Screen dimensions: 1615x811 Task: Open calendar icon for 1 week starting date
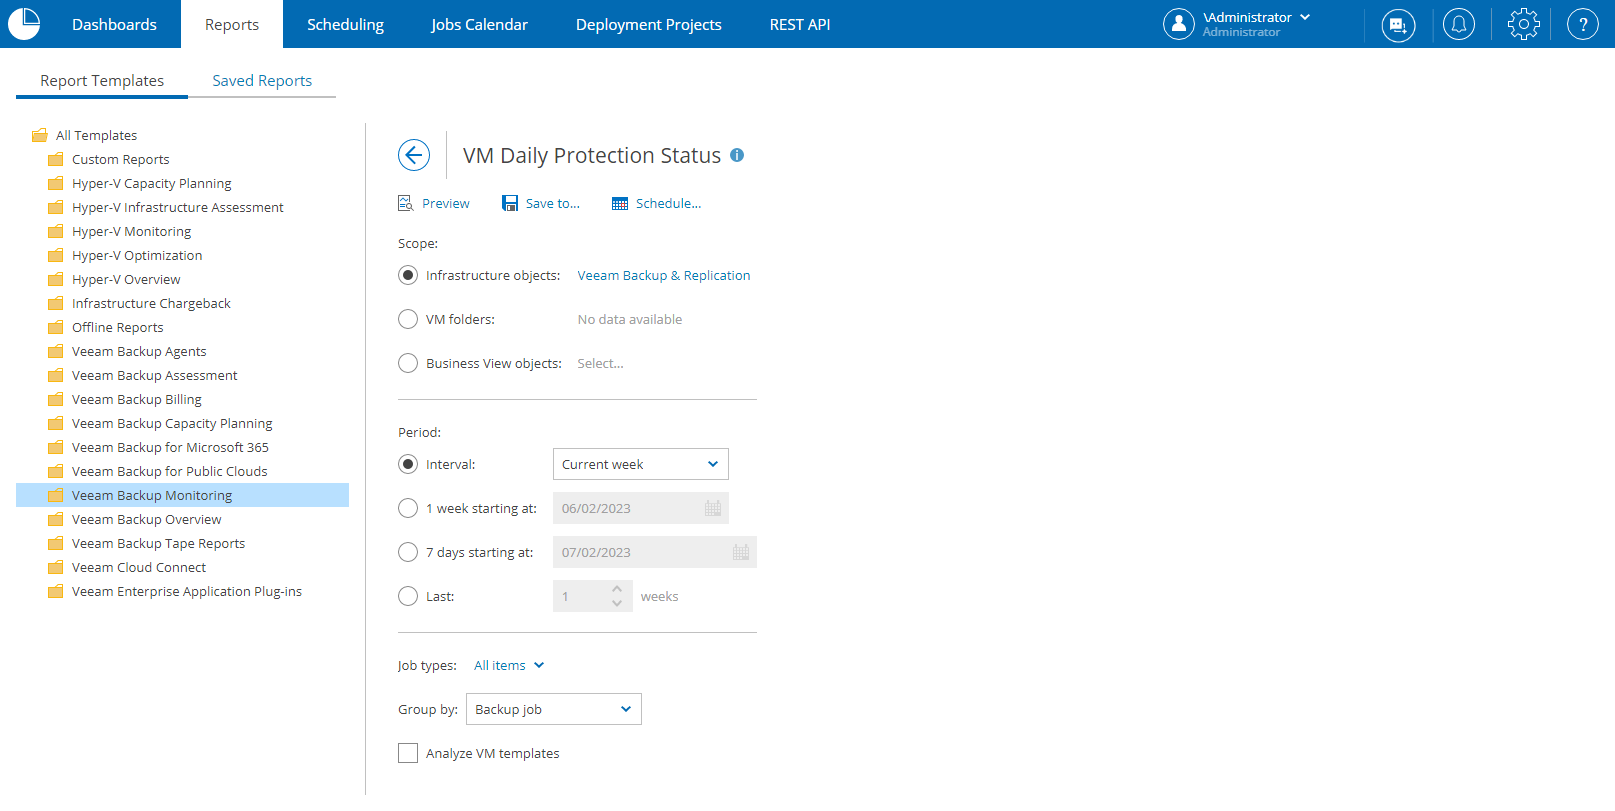[713, 508]
